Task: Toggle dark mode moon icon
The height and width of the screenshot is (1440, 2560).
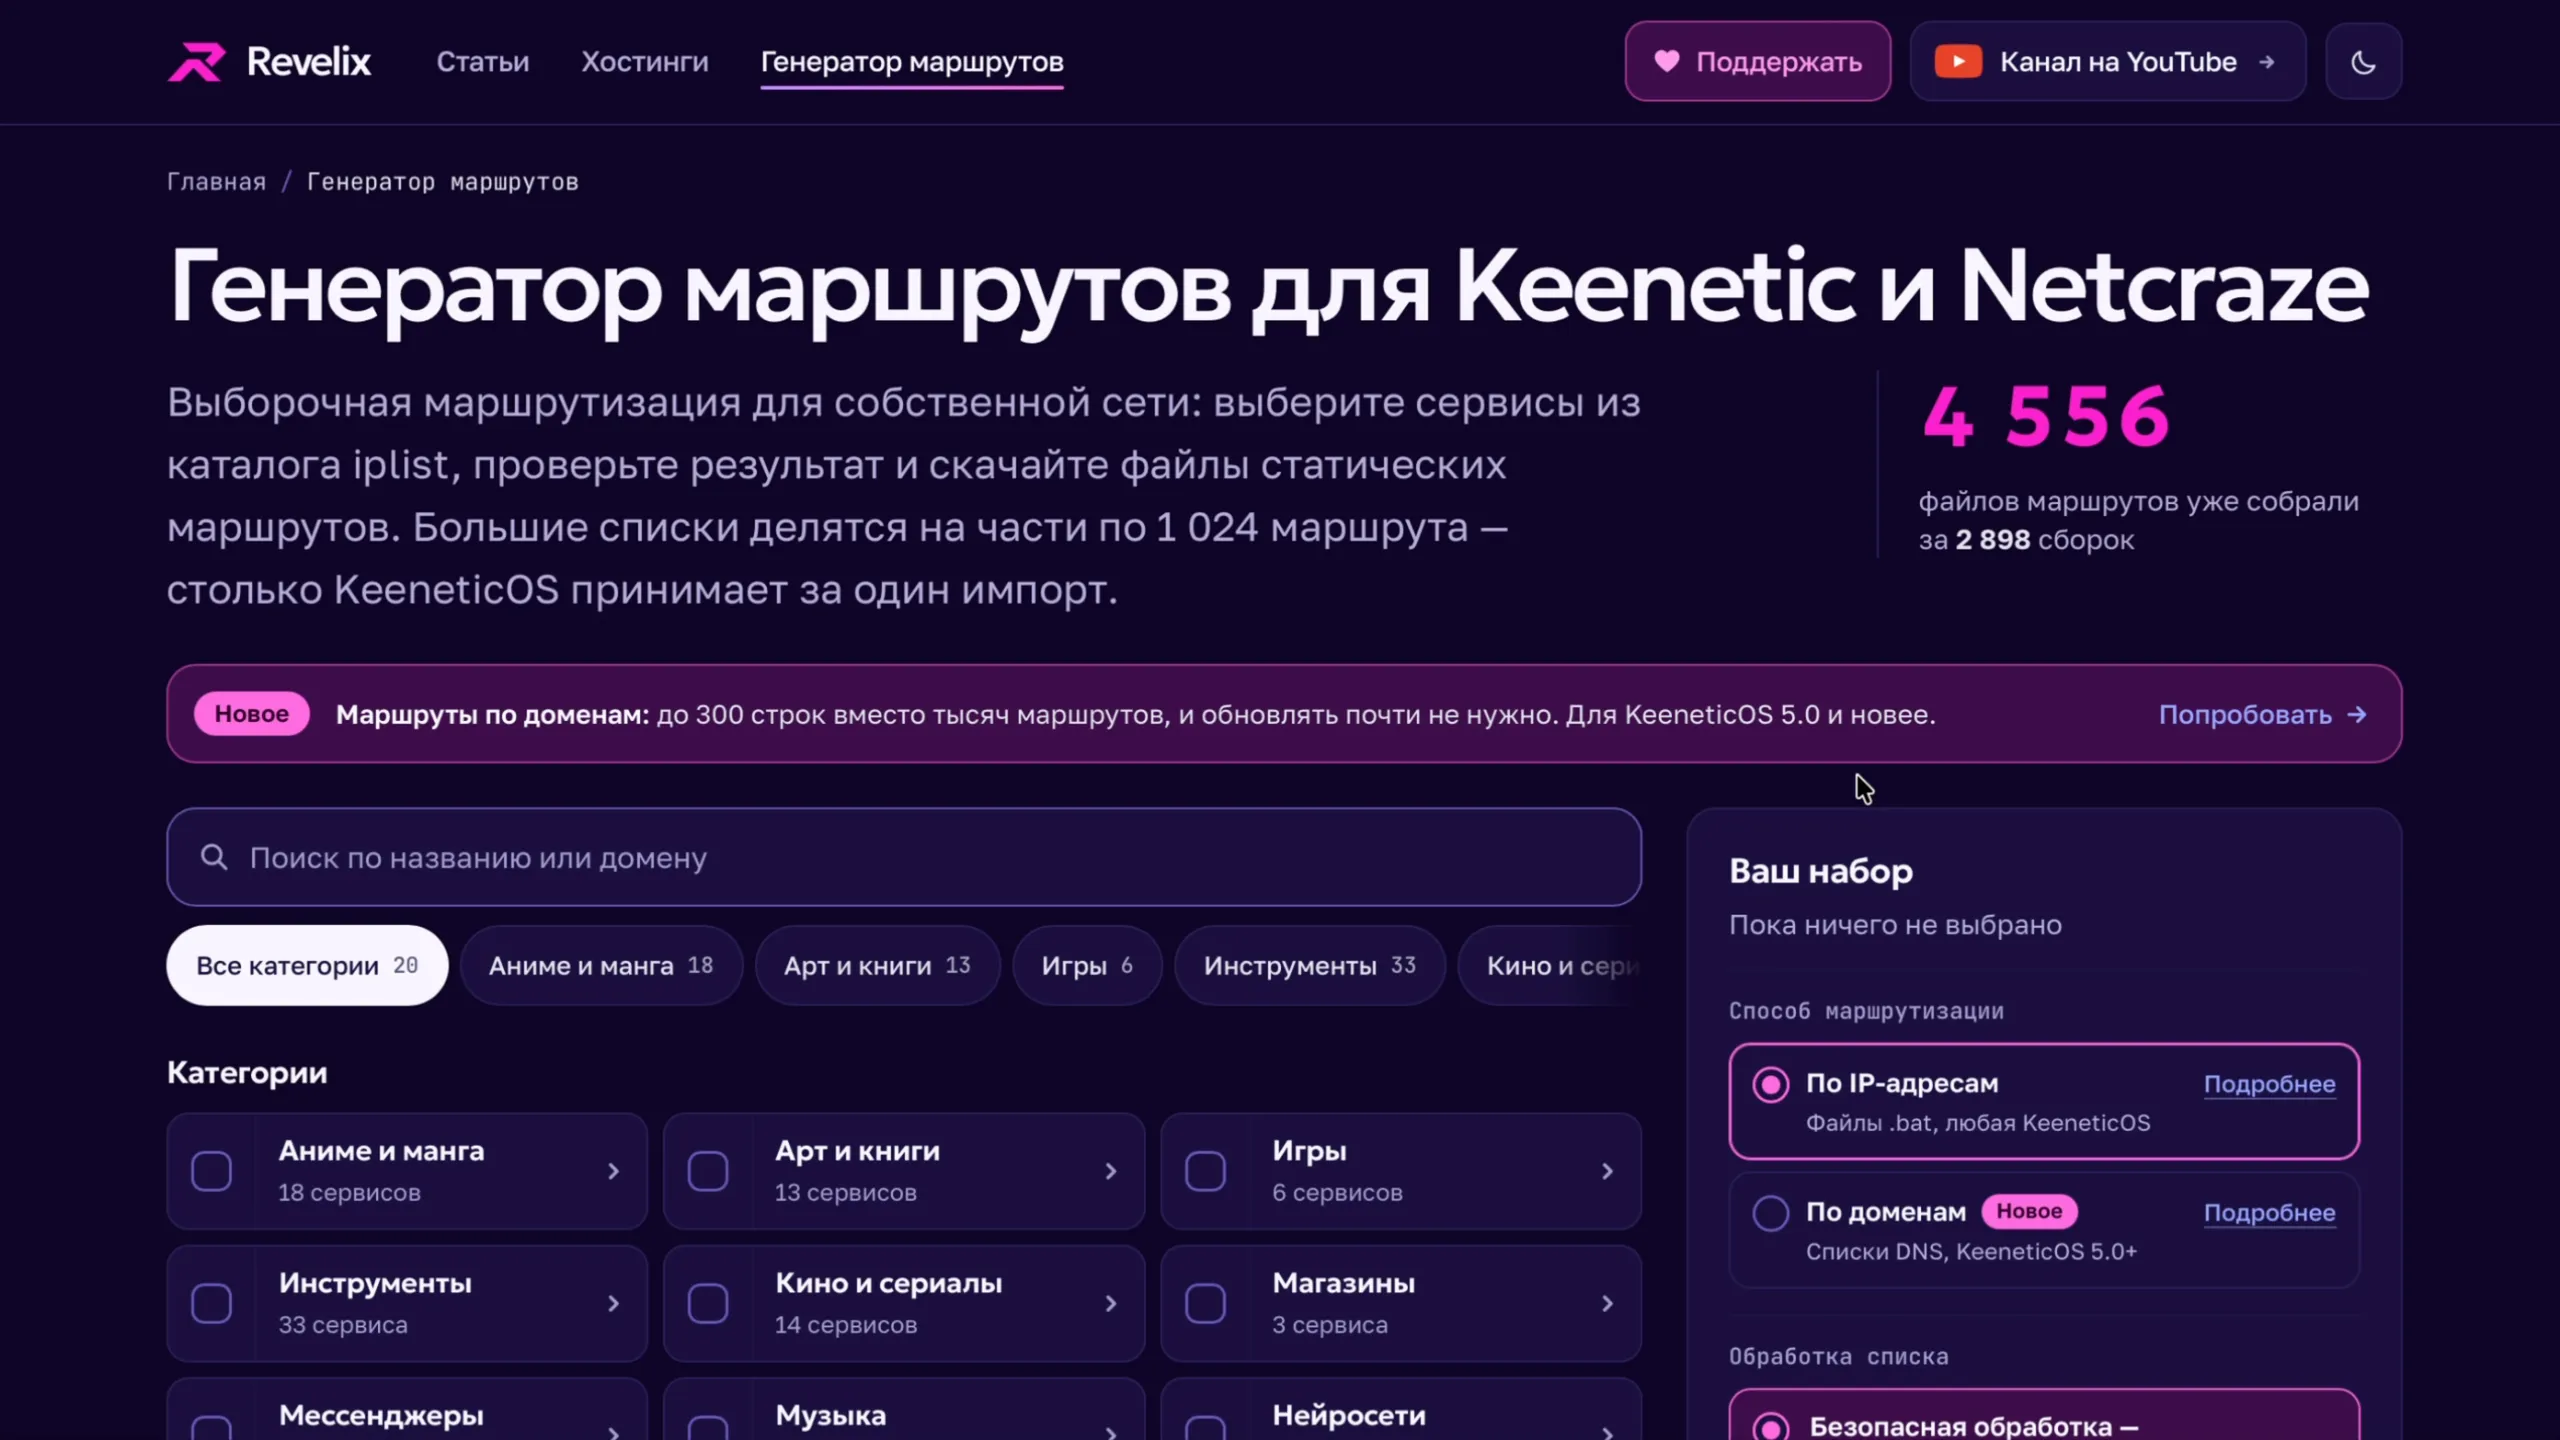Action: 2363,62
